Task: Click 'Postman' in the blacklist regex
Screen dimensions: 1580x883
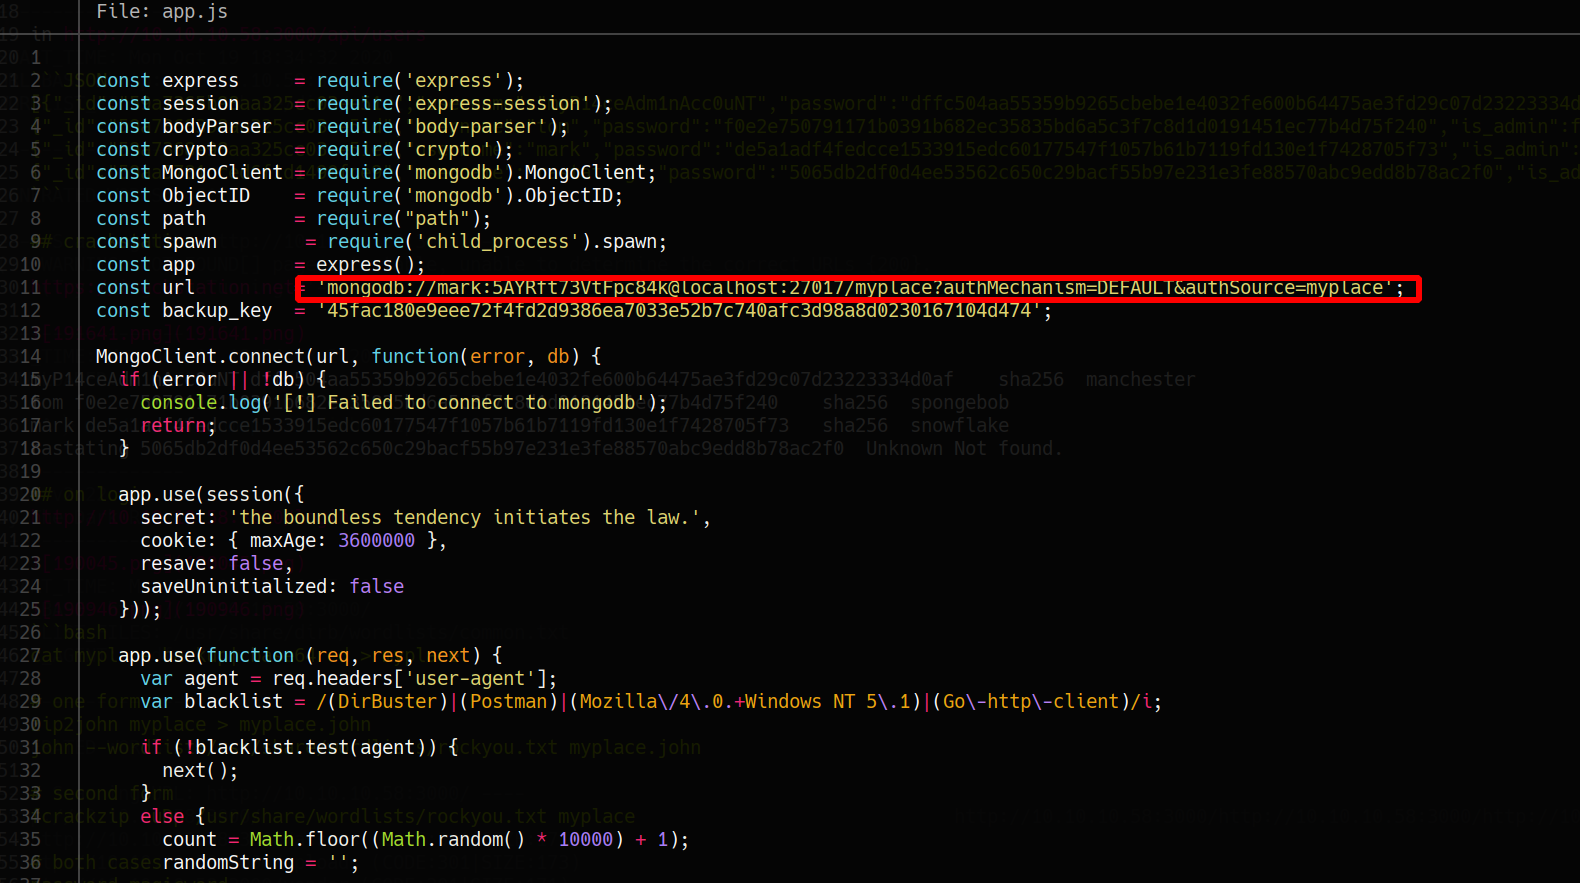Action: click(508, 702)
